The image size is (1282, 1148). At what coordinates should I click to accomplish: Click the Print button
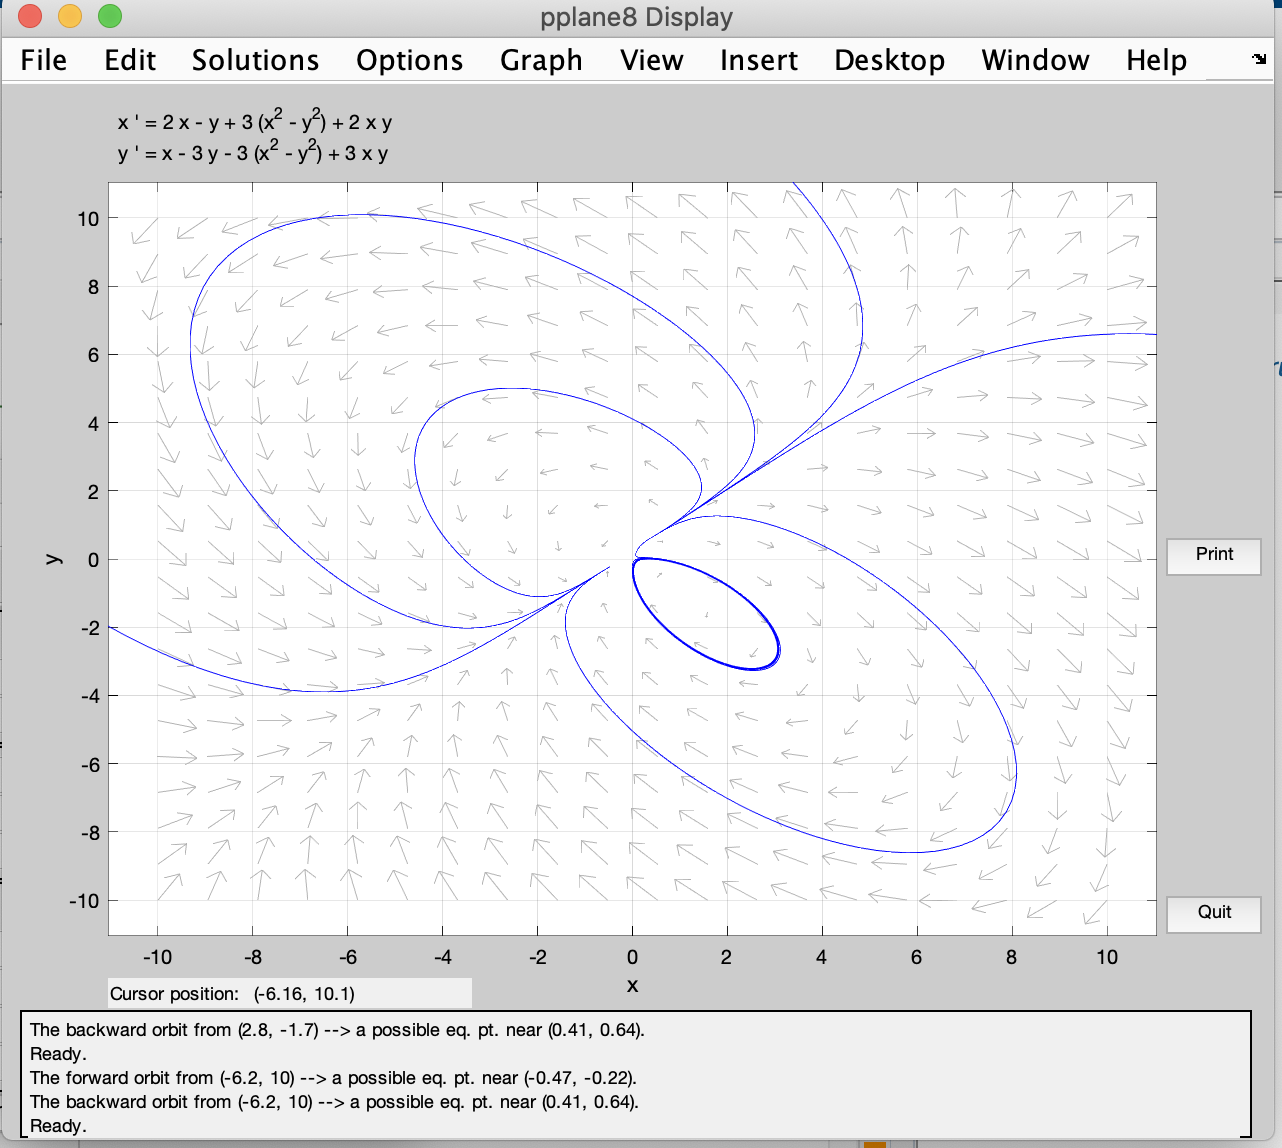coord(1214,555)
